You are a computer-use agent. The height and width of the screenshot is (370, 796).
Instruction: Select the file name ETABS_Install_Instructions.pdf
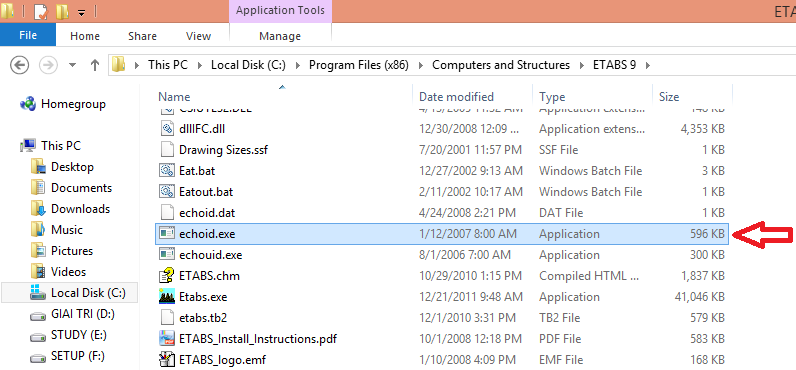click(258, 339)
